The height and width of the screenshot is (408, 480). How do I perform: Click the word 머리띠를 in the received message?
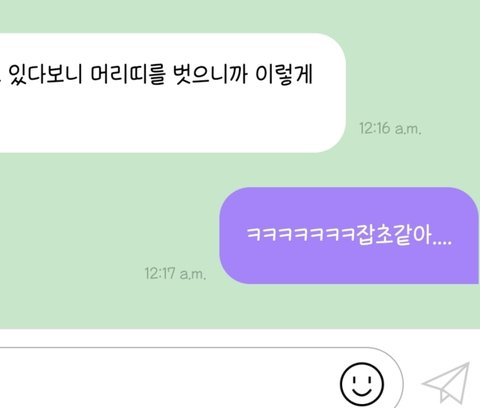click(x=128, y=74)
